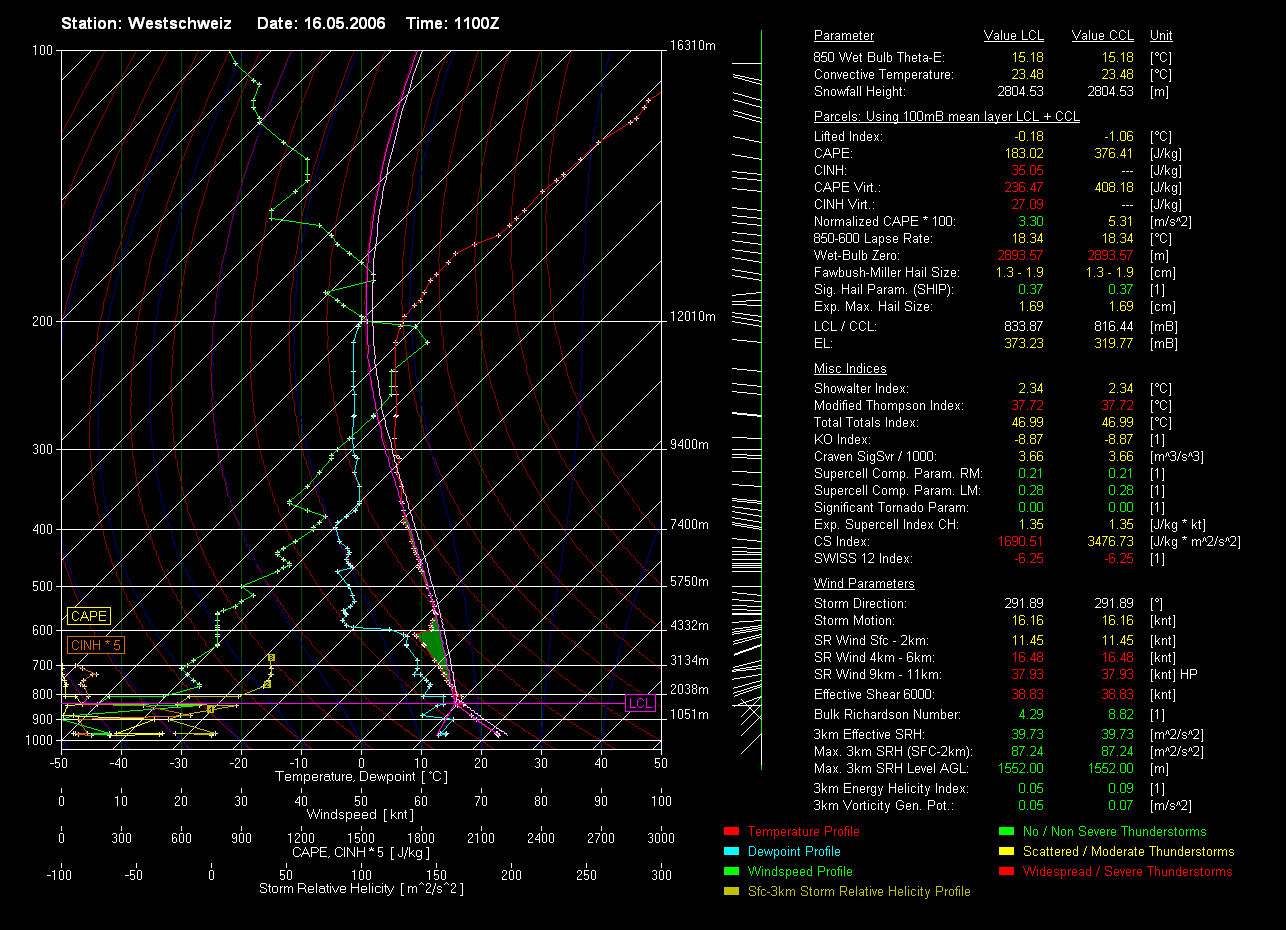This screenshot has height=930, width=1286.
Task: Click the yellow CAPE label box
Action: (x=88, y=617)
